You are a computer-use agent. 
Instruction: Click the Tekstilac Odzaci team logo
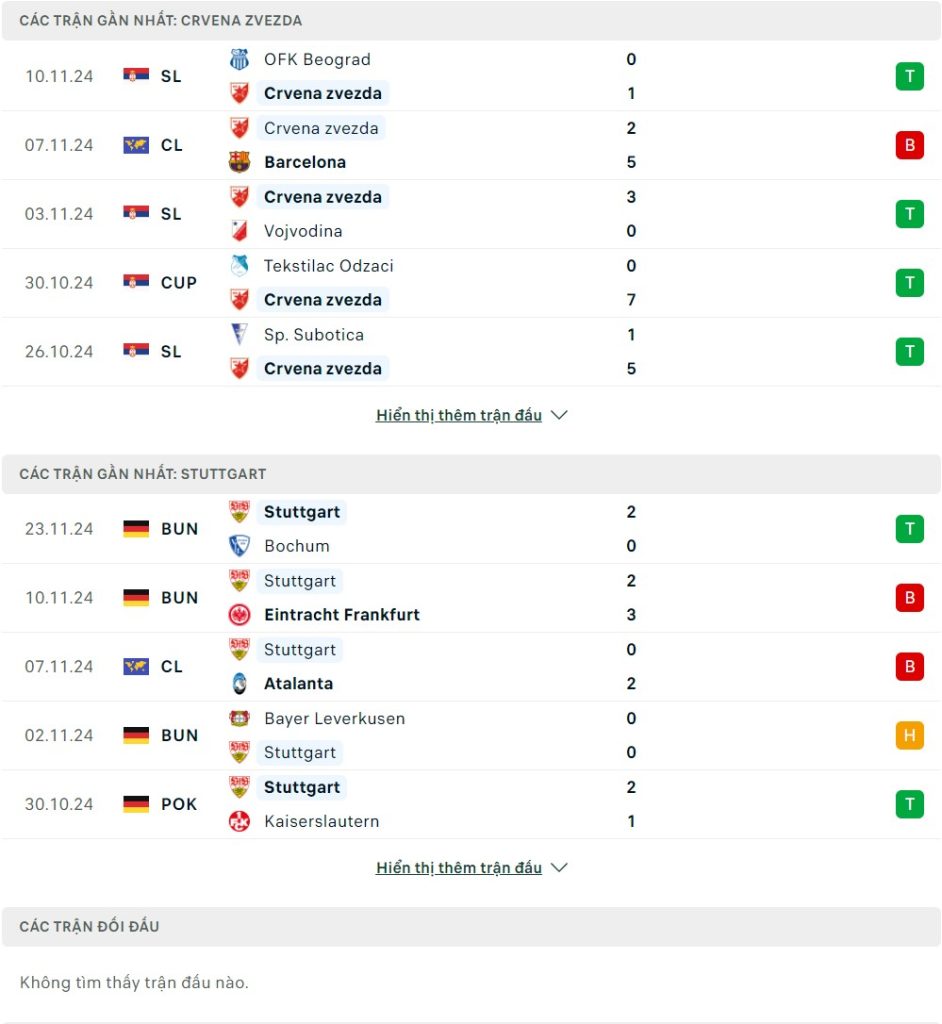[x=239, y=266]
